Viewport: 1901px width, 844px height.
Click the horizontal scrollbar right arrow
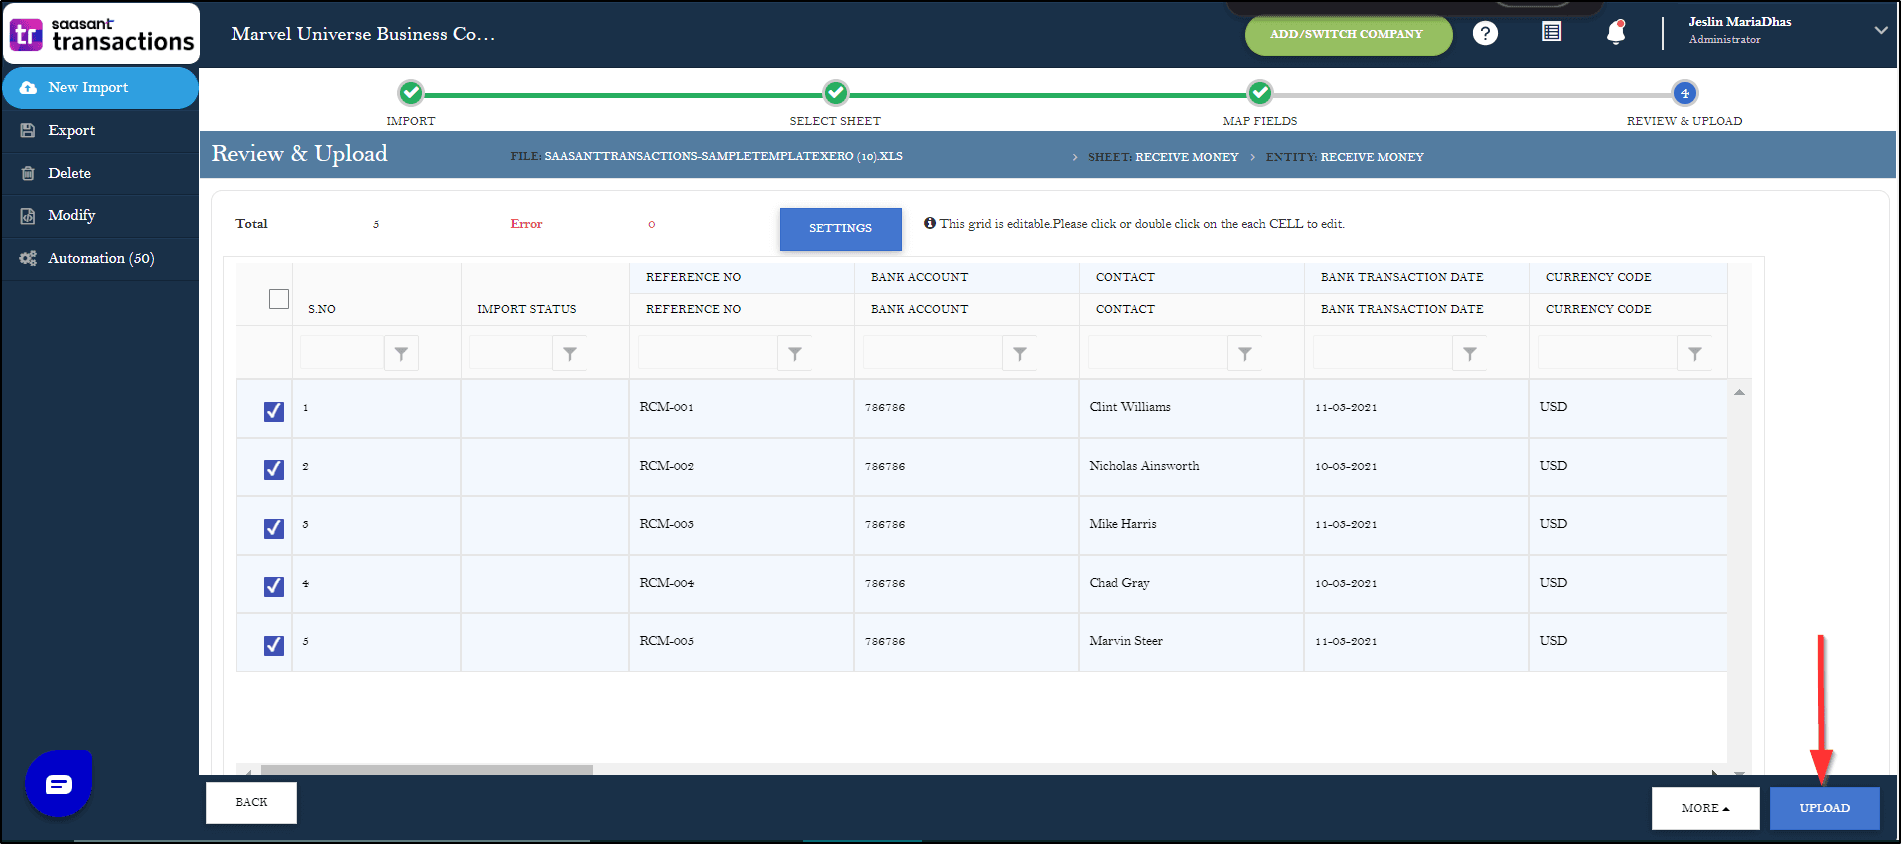(x=1714, y=772)
